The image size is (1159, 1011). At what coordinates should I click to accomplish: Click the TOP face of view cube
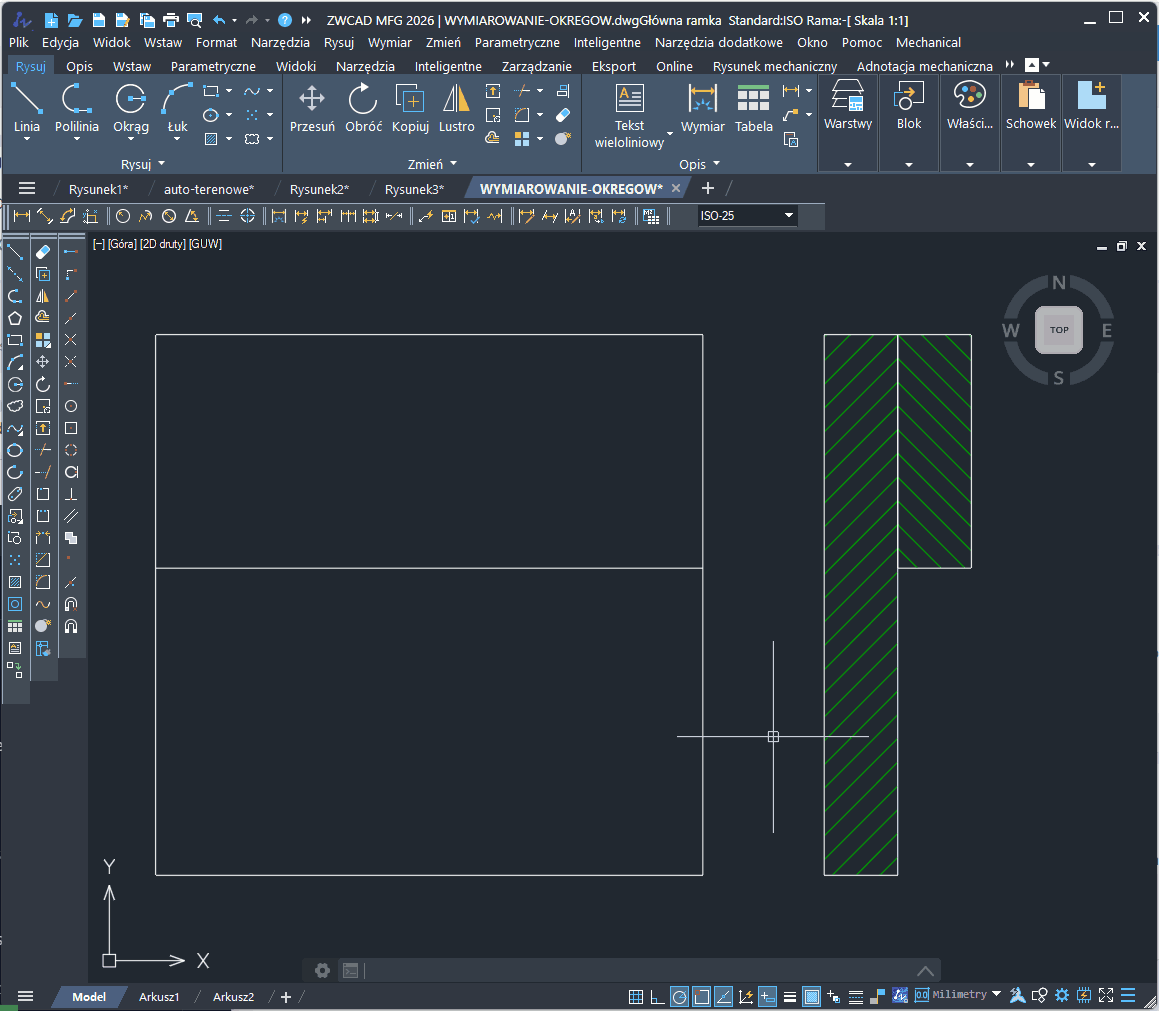click(x=1058, y=330)
